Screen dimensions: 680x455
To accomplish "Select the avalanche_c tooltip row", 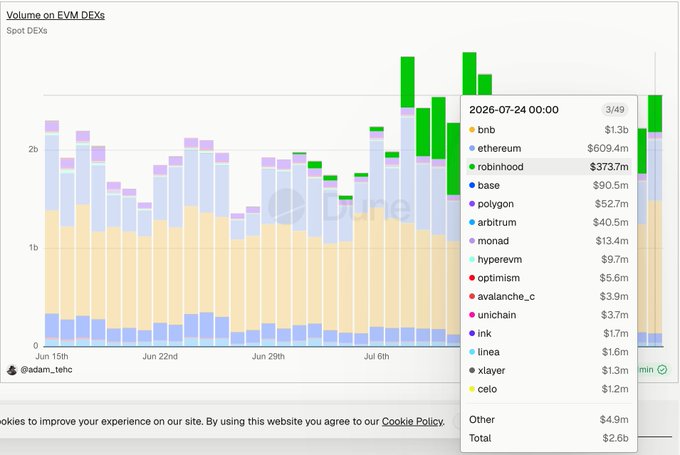I will coord(549,296).
